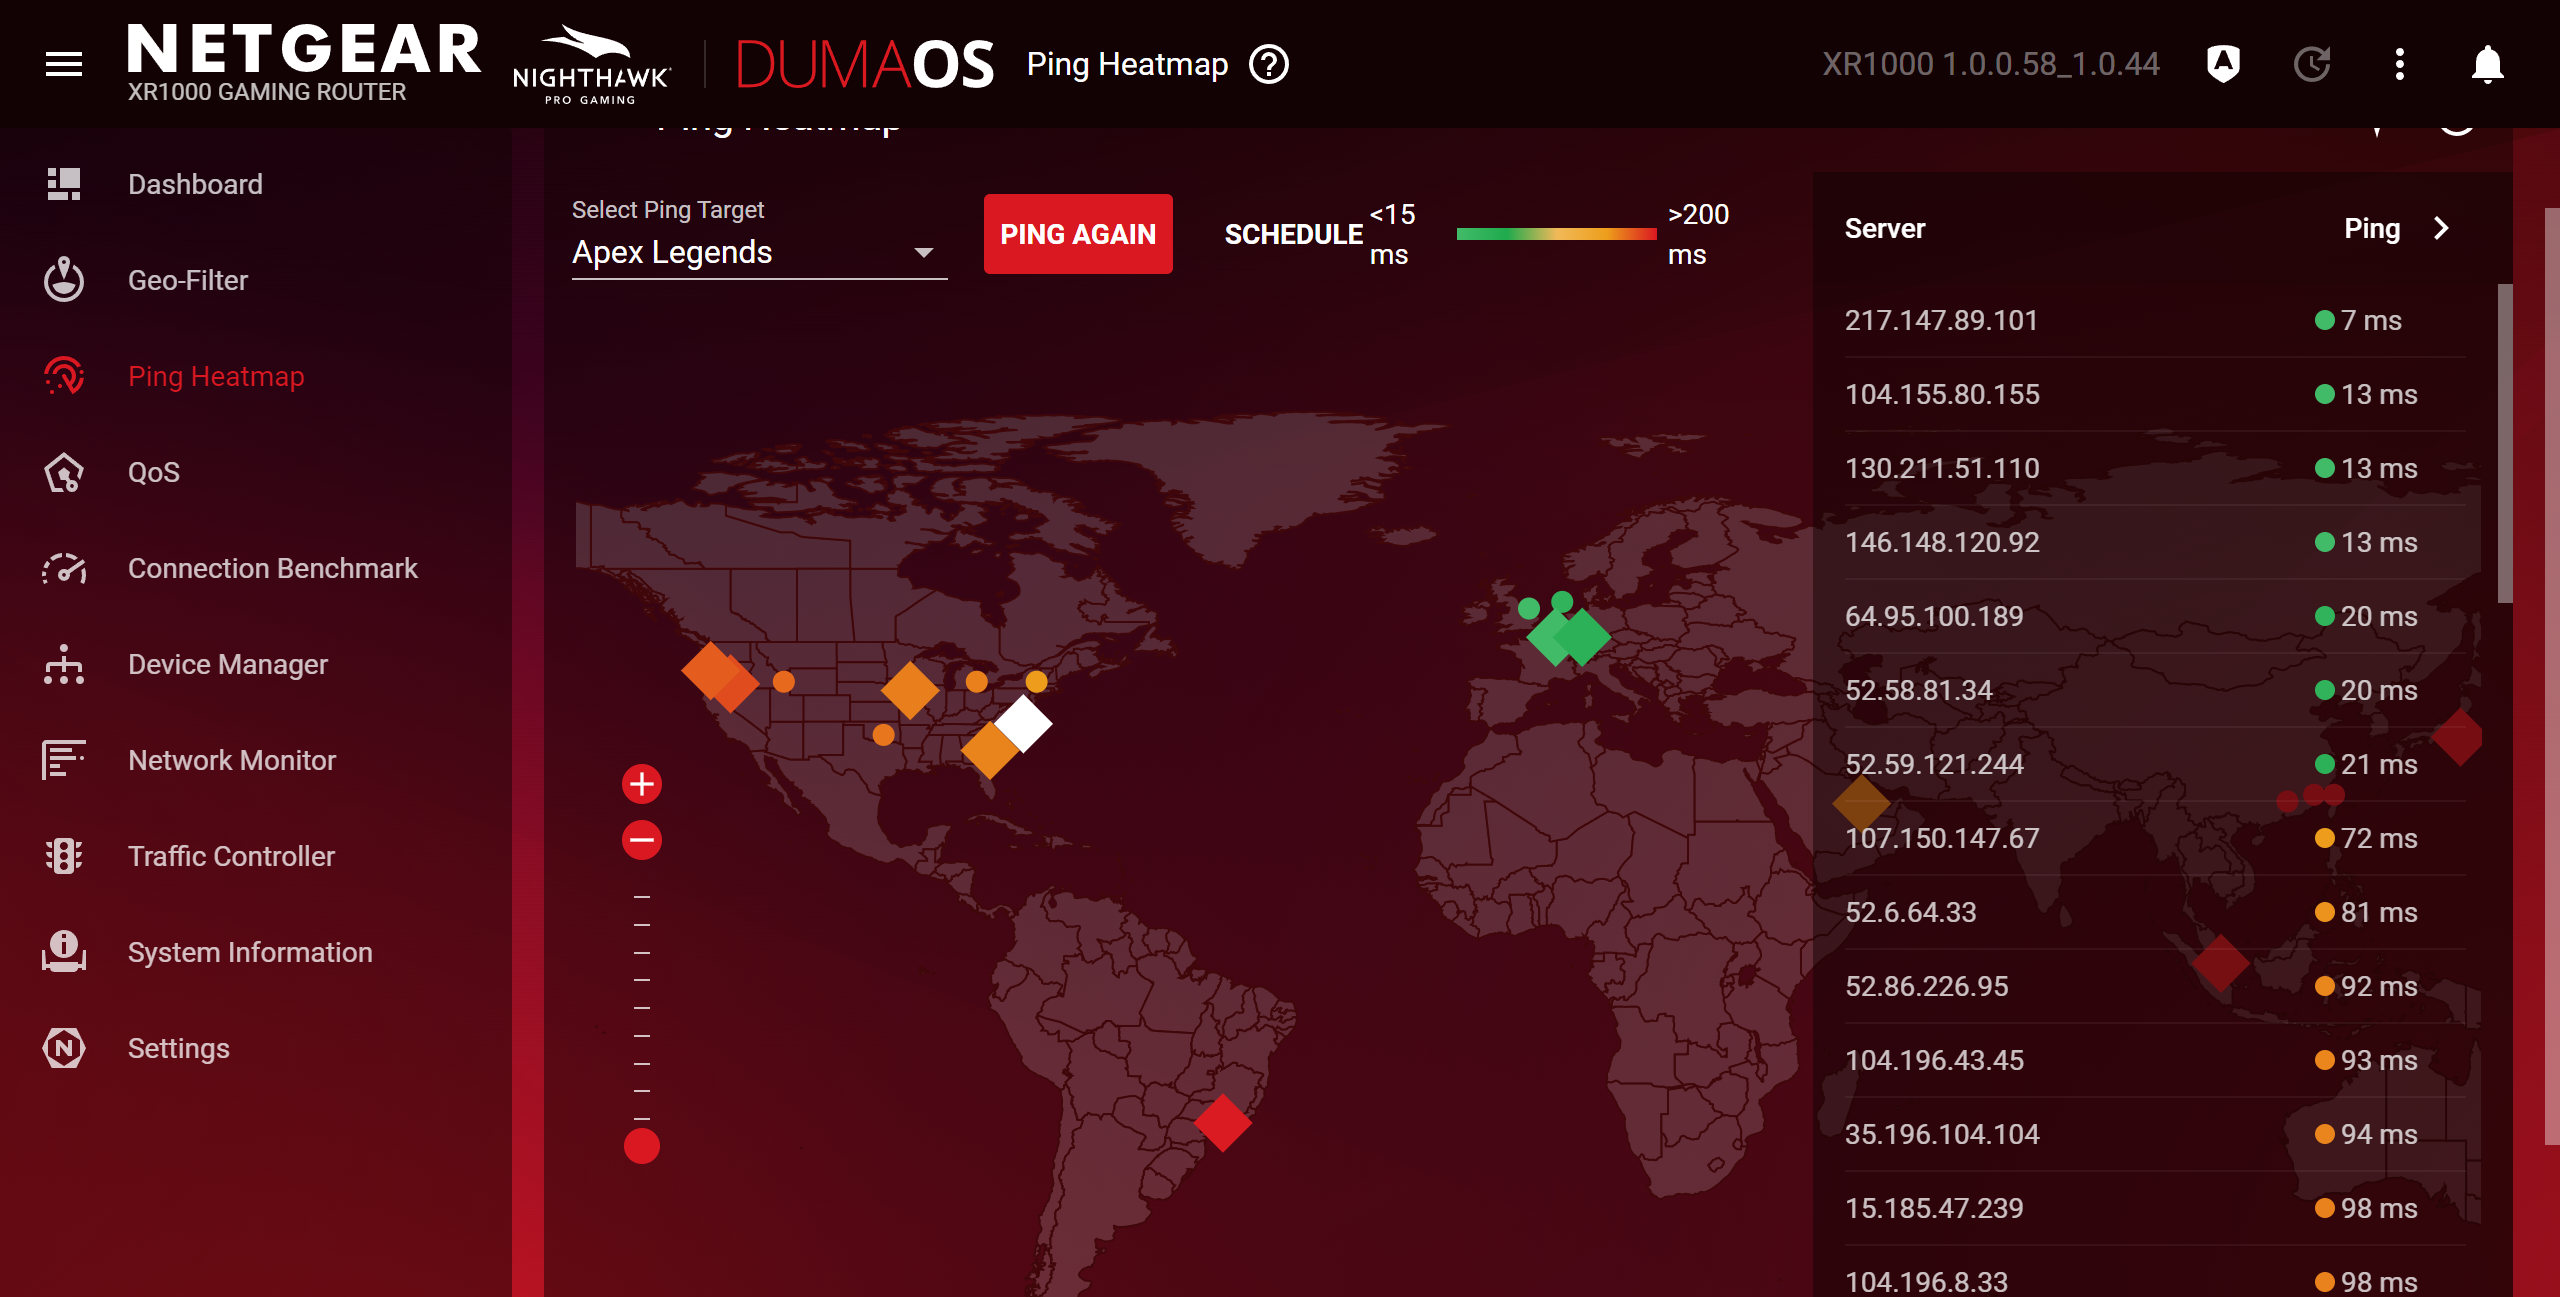Zoom in the map with the plus button
Screen dimensions: 2560x1297
[642, 784]
